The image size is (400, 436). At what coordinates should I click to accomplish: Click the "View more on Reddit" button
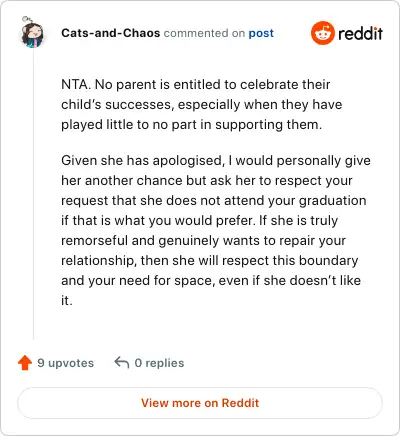click(200, 403)
